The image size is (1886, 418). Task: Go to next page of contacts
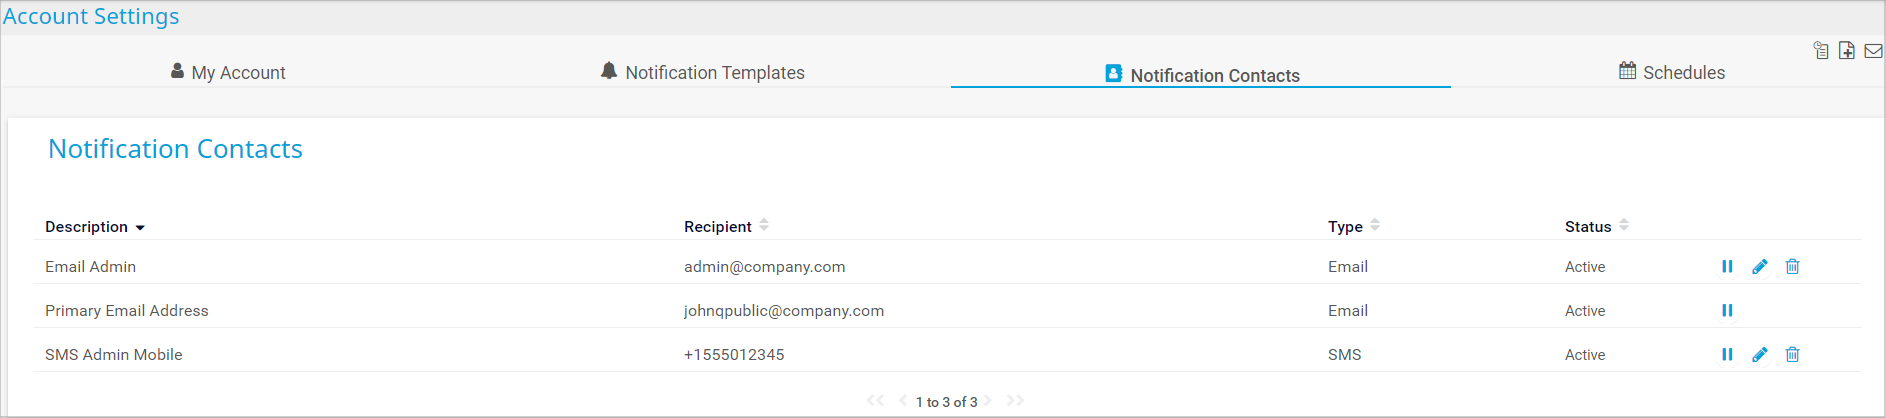pyautogui.click(x=988, y=401)
